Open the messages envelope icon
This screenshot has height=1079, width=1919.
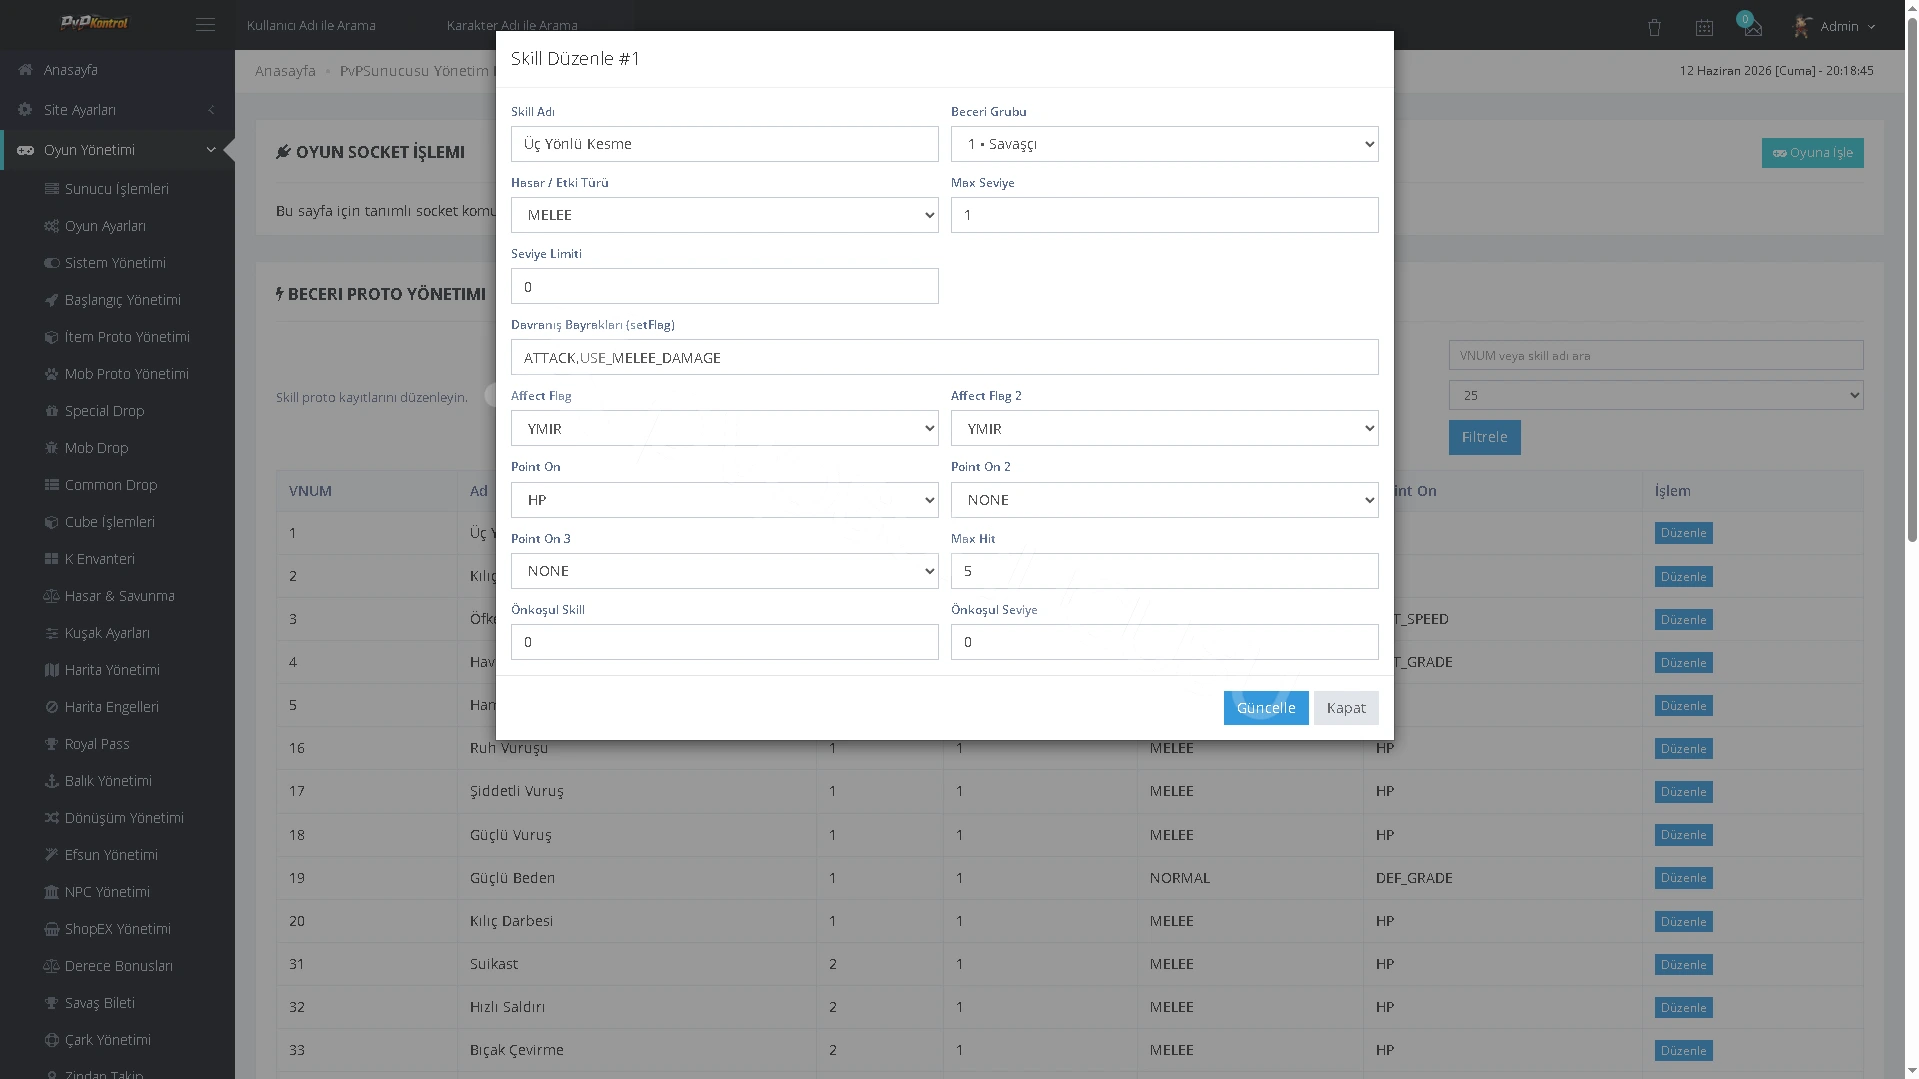point(1752,27)
